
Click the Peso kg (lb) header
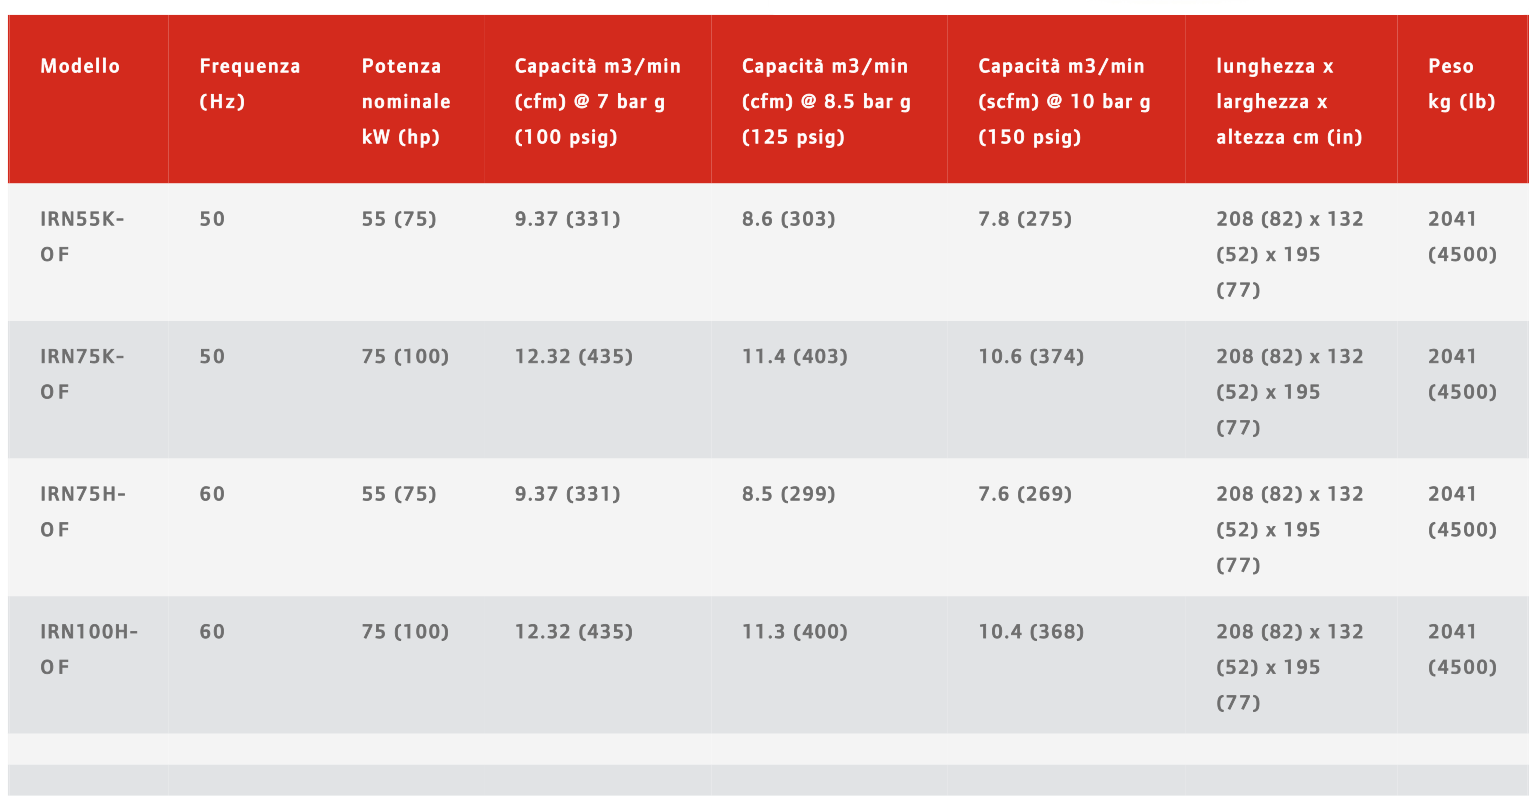tap(1461, 83)
